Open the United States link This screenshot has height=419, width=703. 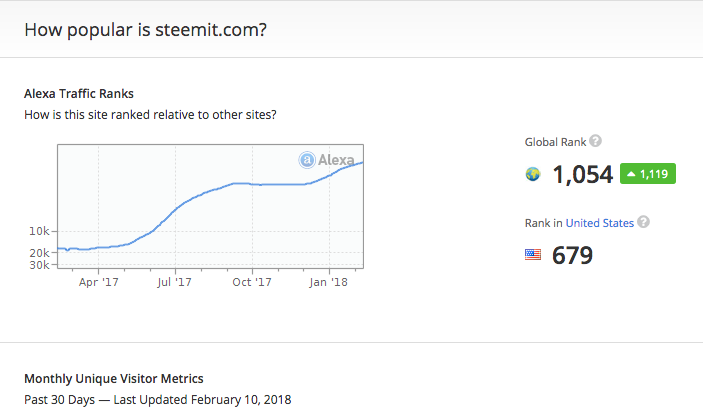pyautogui.click(x=599, y=223)
